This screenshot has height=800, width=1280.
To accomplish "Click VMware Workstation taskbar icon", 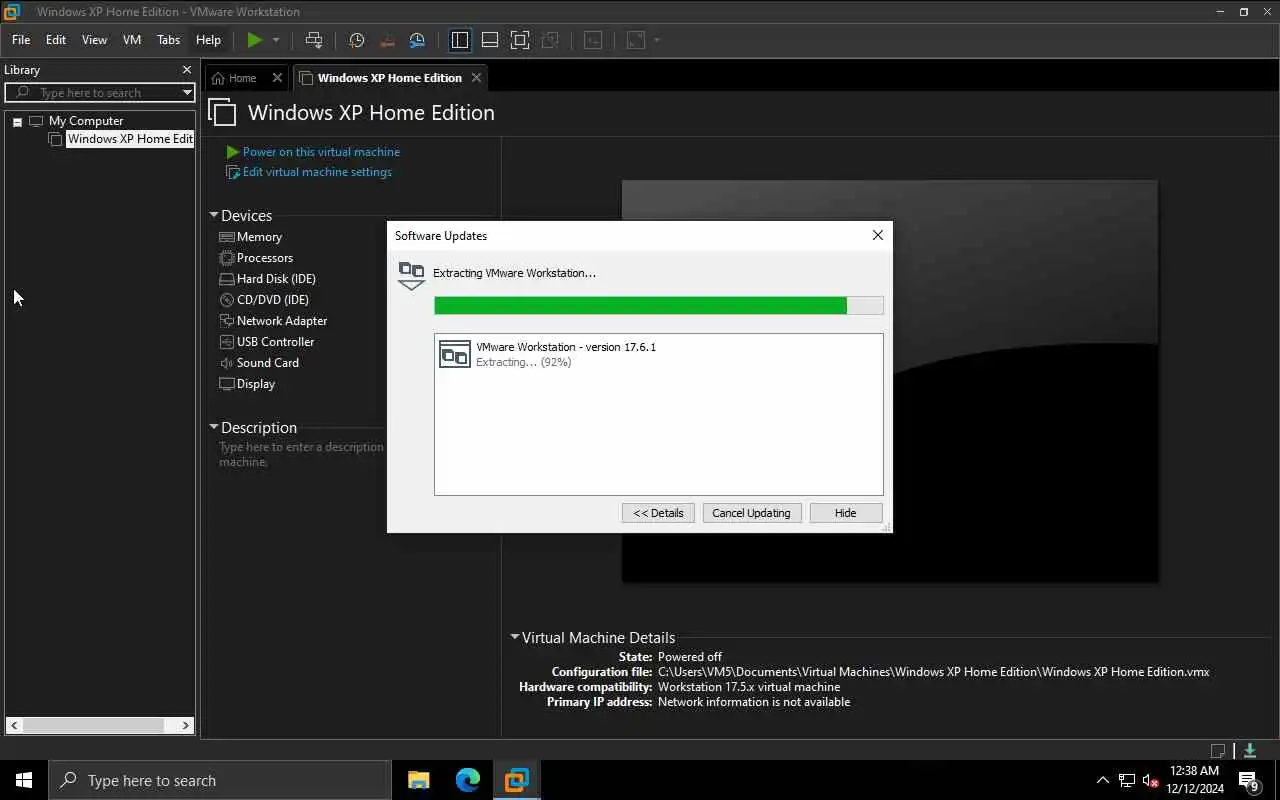I will click(x=516, y=780).
